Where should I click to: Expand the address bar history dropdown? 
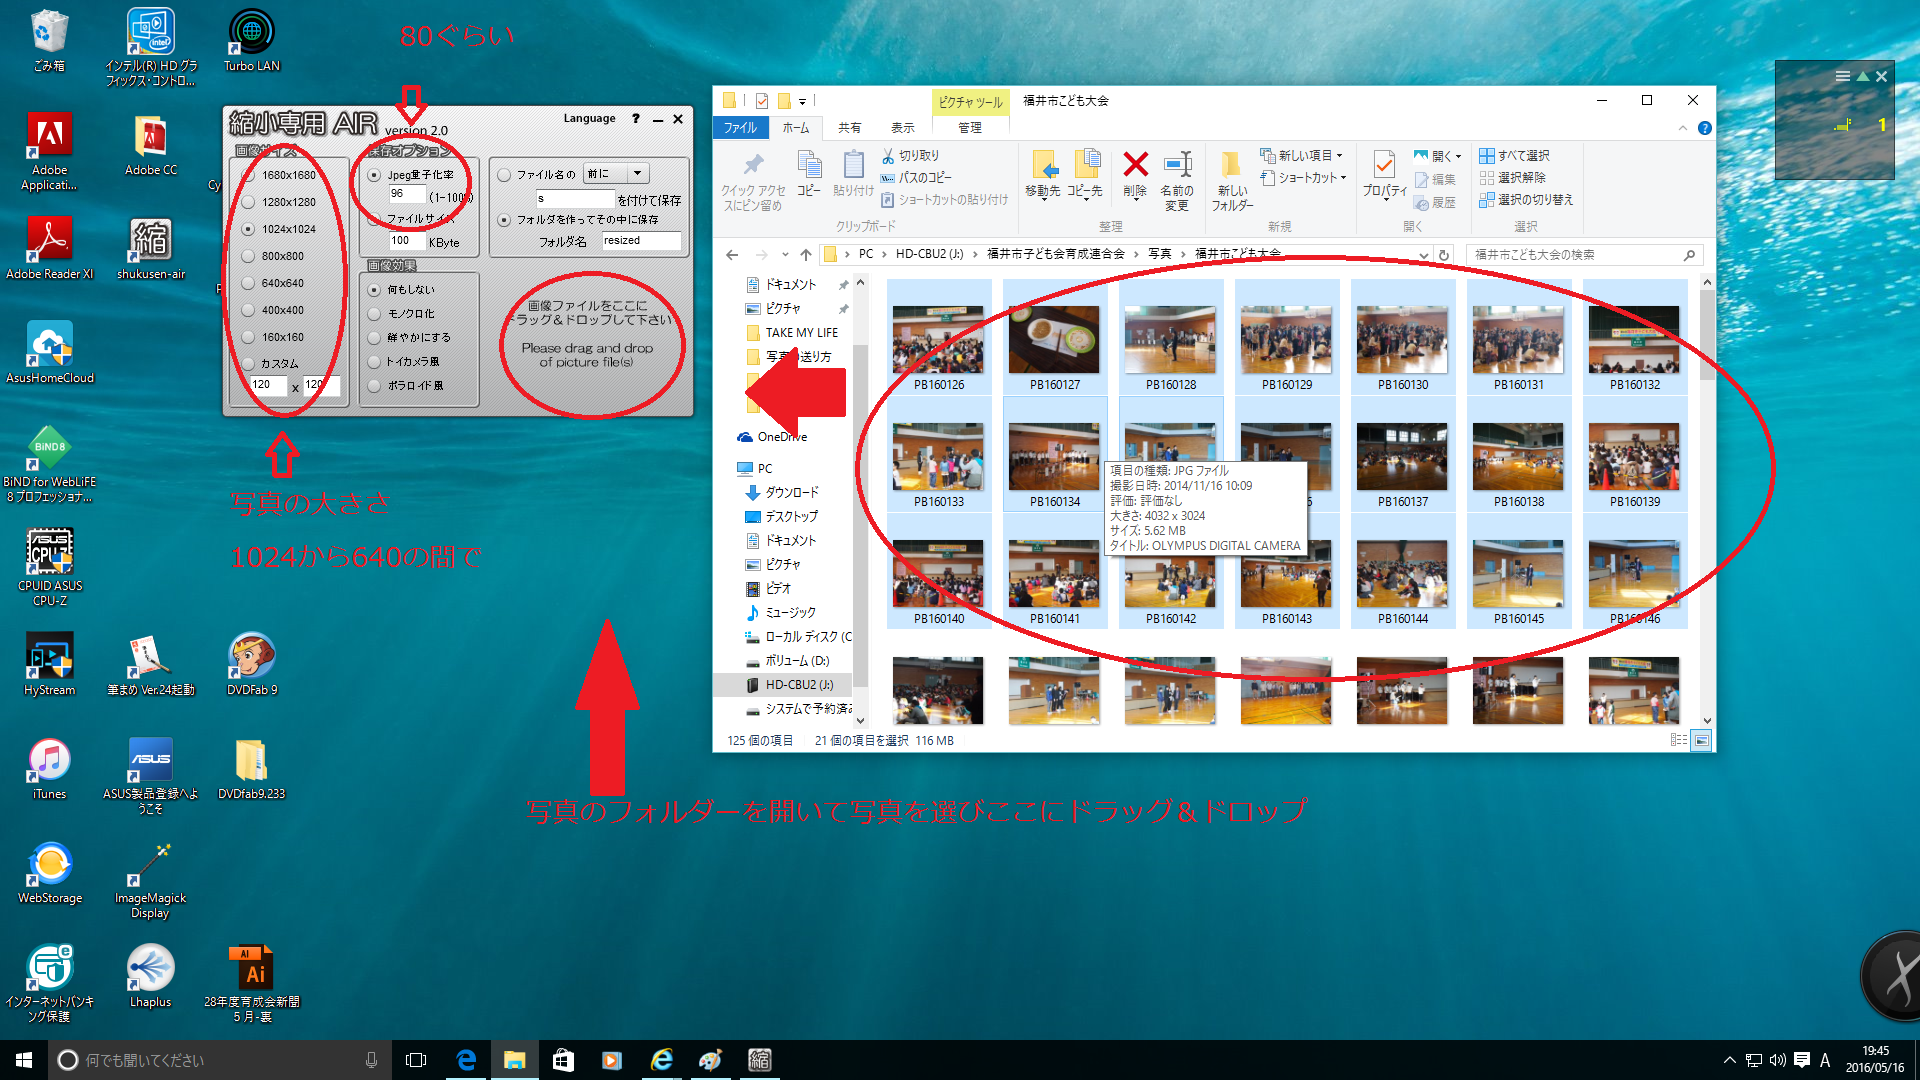1423,255
